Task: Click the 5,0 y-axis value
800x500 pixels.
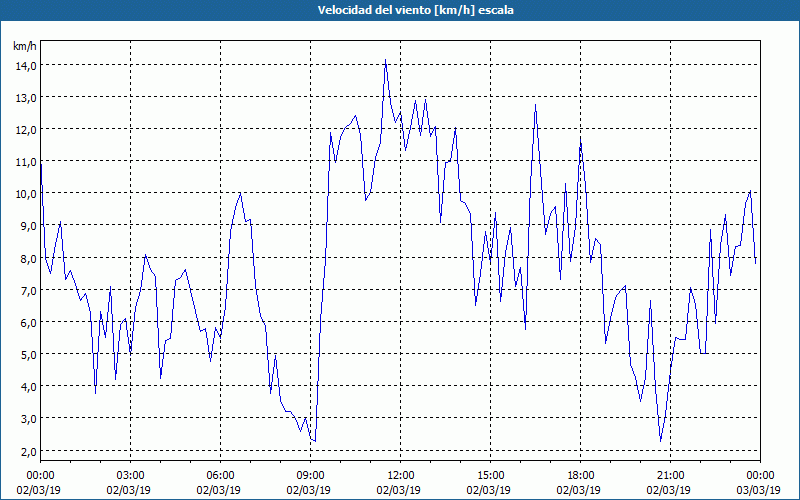Action: 29,355
